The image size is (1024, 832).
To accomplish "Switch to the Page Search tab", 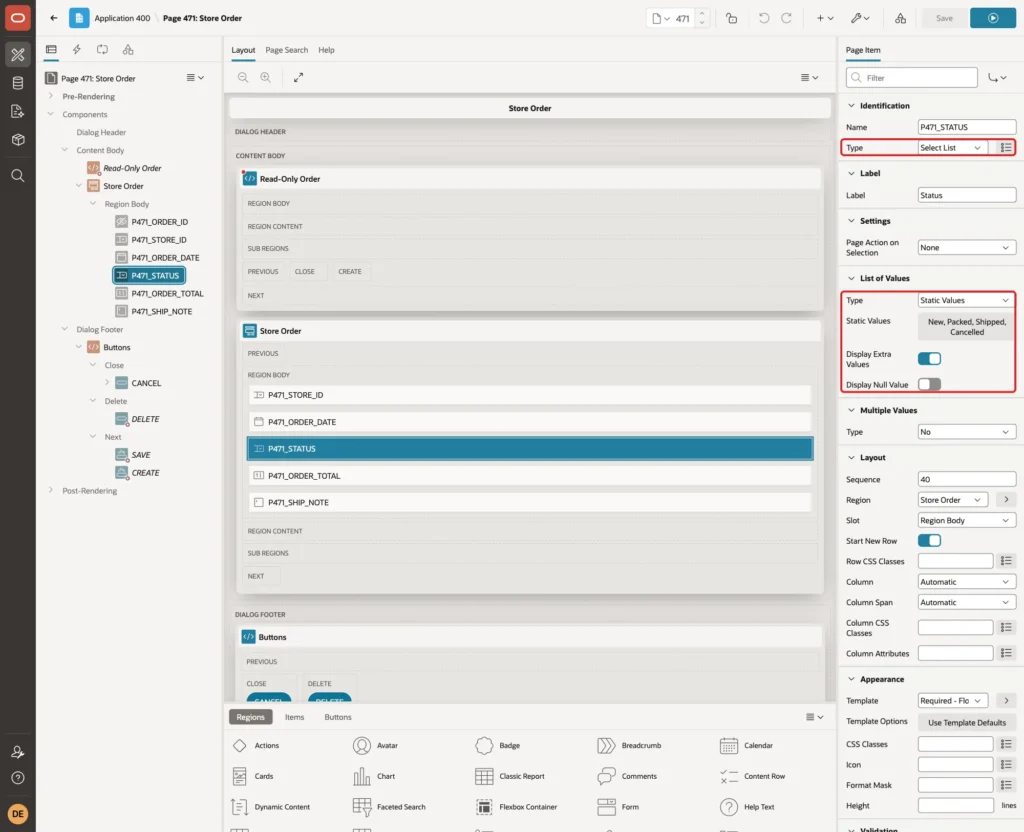I will pos(286,50).
